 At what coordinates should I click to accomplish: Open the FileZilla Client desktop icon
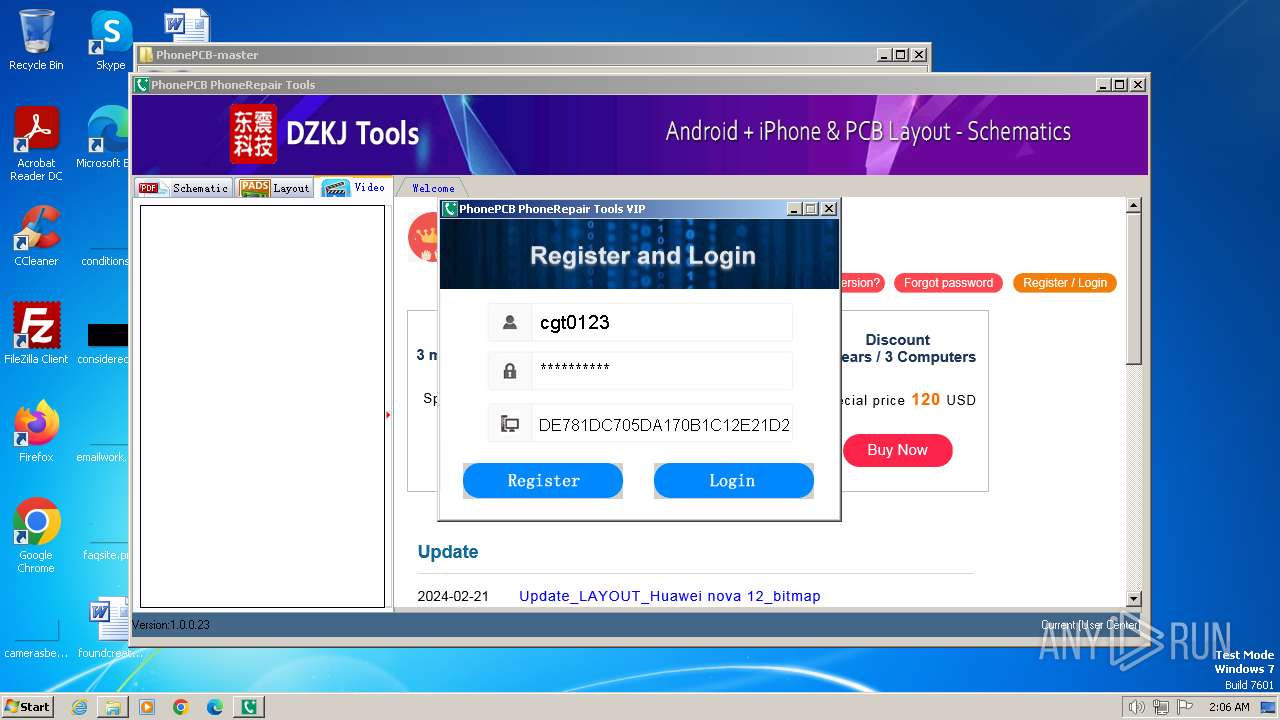point(36,333)
